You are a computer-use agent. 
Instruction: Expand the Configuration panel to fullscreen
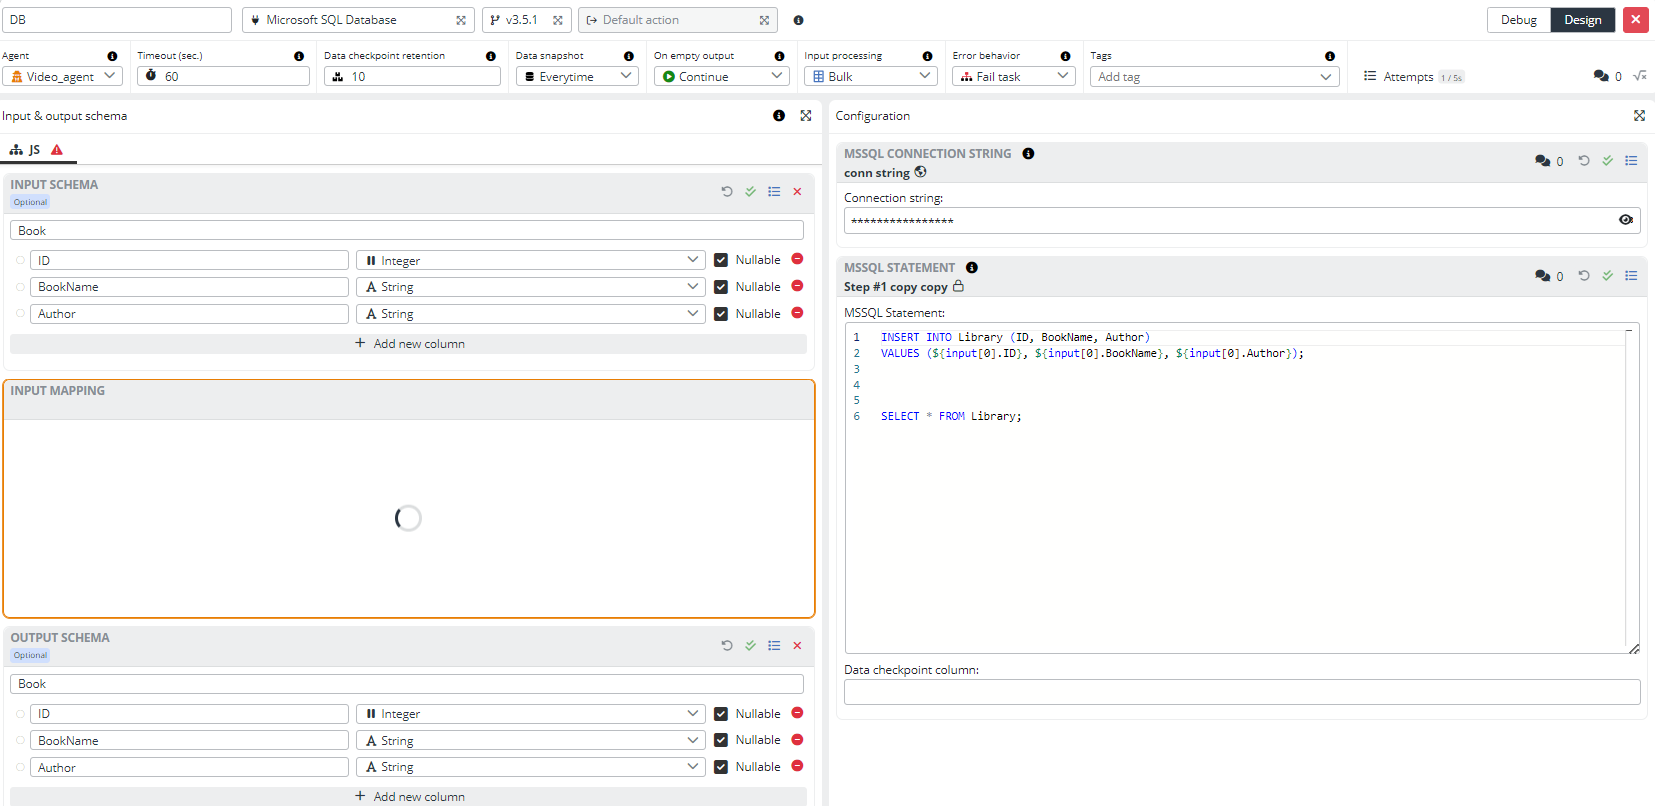tap(1639, 116)
